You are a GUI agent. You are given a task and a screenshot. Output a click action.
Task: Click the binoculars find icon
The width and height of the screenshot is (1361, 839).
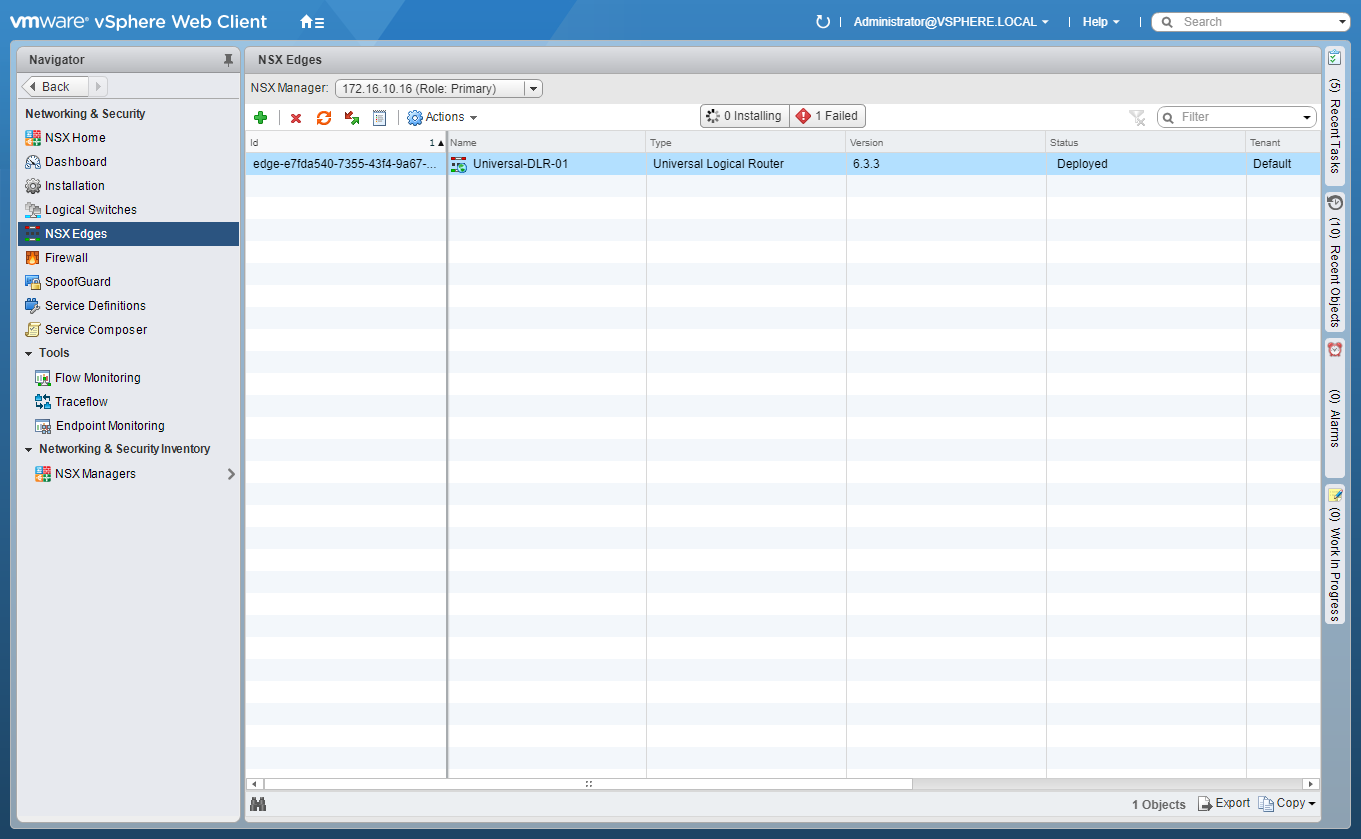coord(258,804)
